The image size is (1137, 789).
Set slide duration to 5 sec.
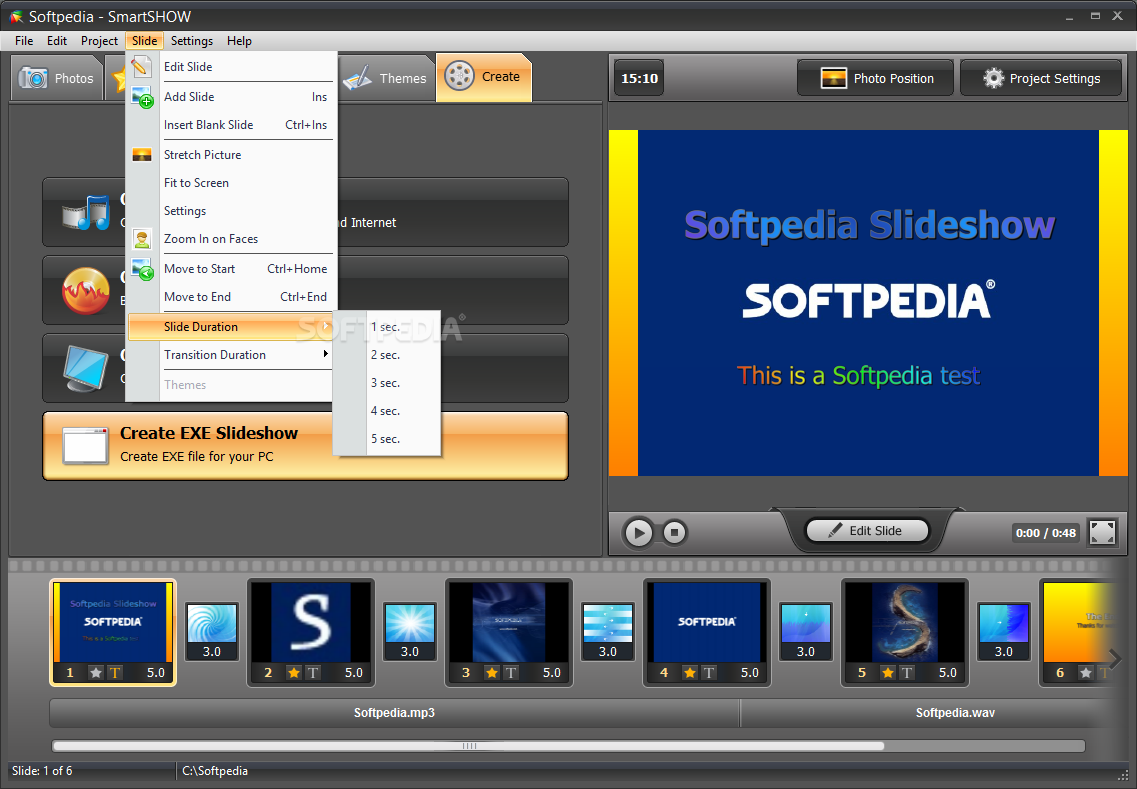click(386, 439)
